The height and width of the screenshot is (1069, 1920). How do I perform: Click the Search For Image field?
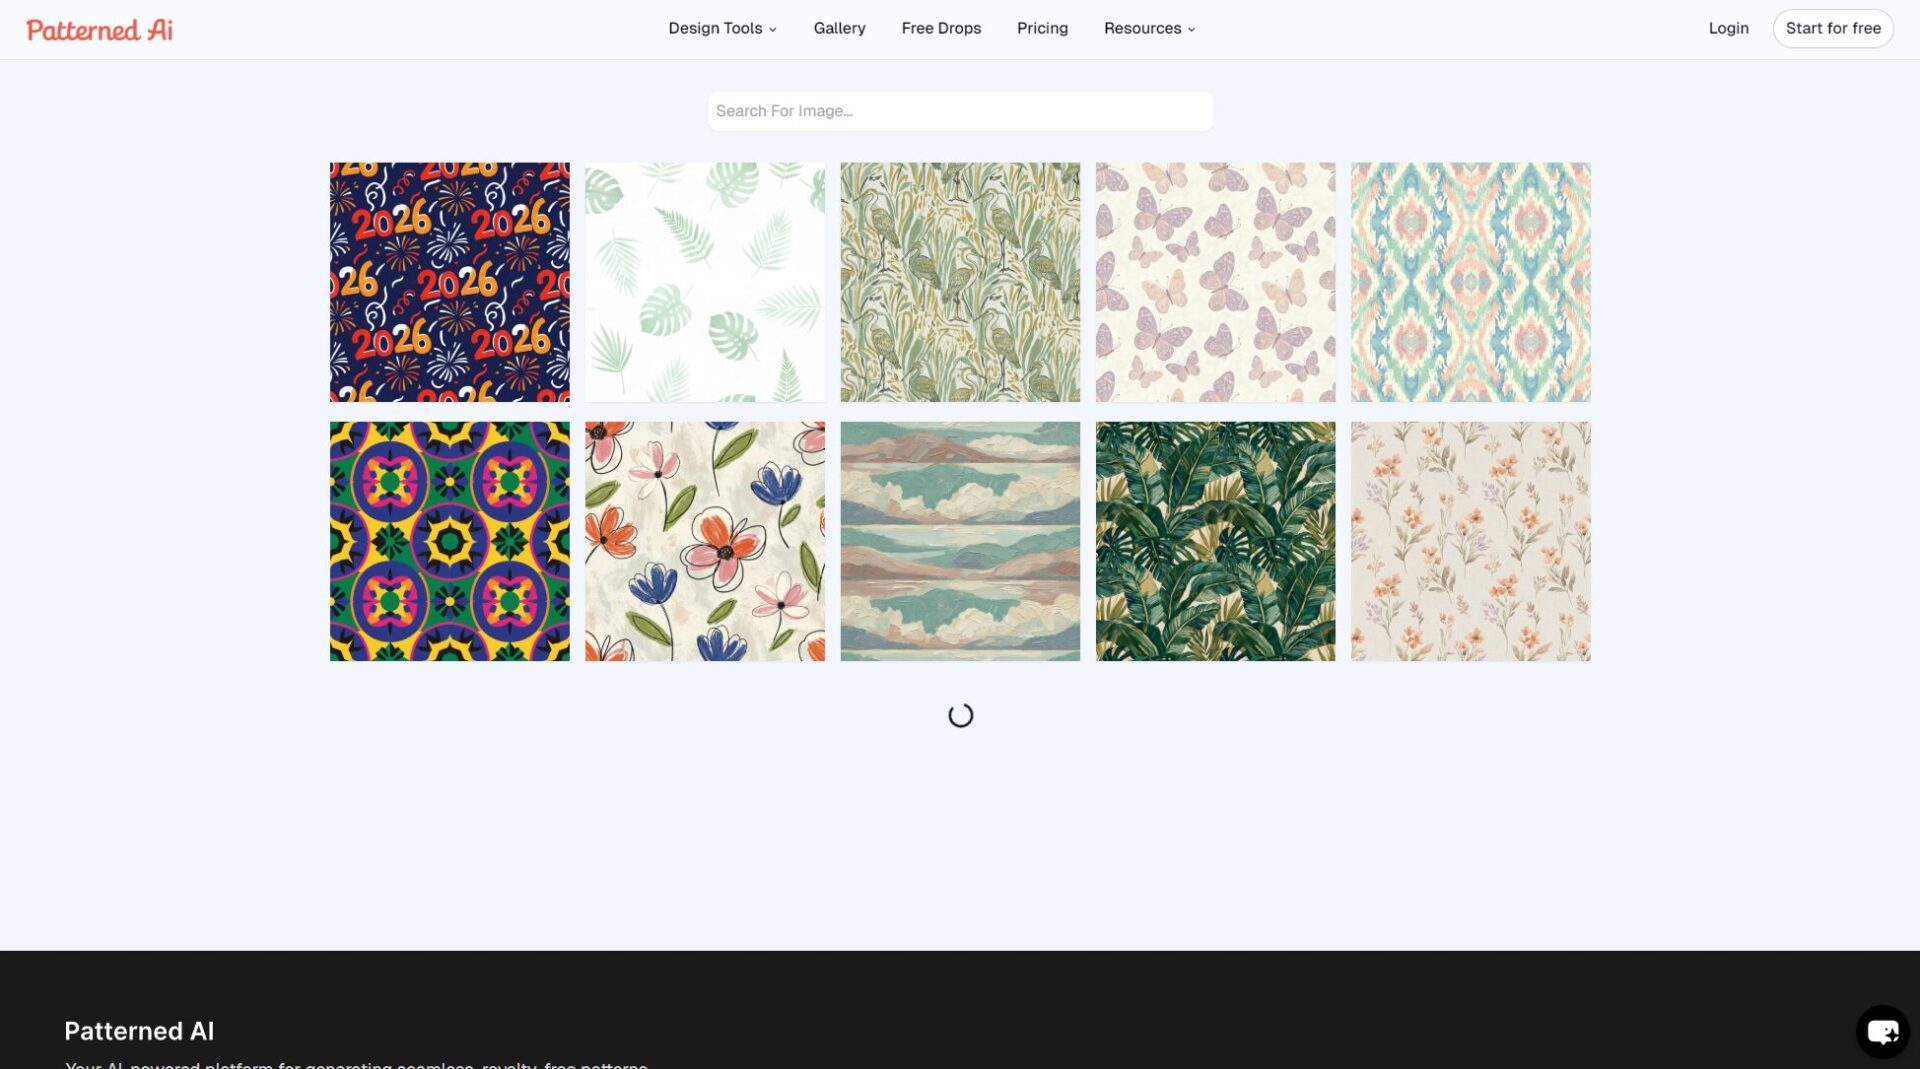tap(959, 110)
